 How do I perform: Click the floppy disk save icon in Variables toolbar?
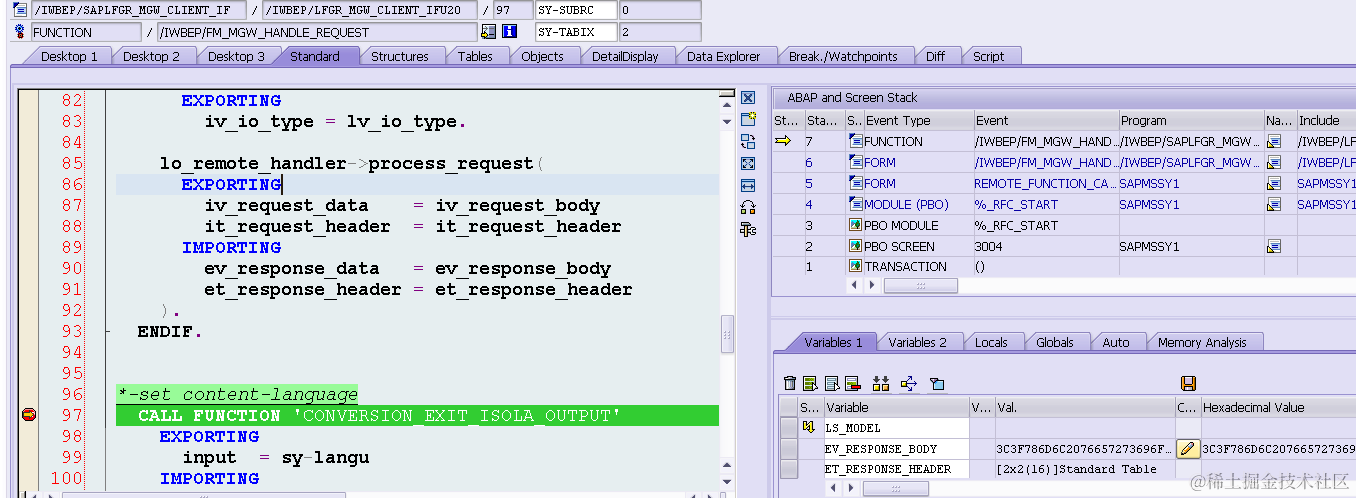coord(1188,383)
